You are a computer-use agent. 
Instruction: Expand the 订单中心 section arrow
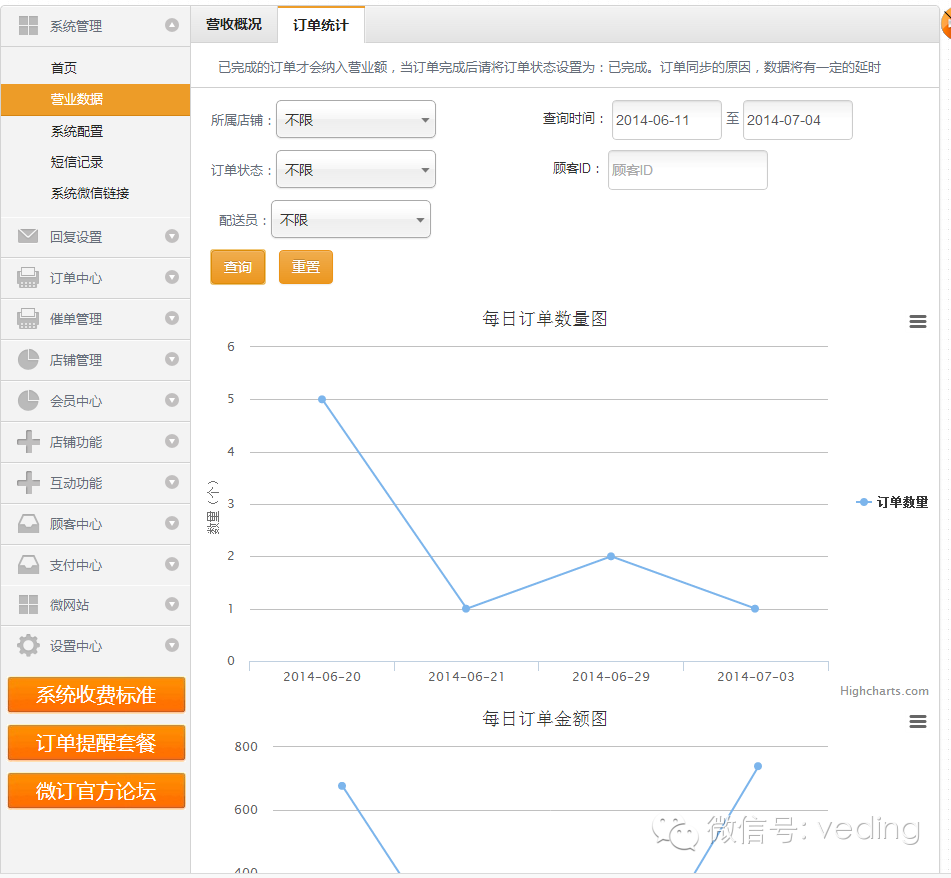coord(172,277)
